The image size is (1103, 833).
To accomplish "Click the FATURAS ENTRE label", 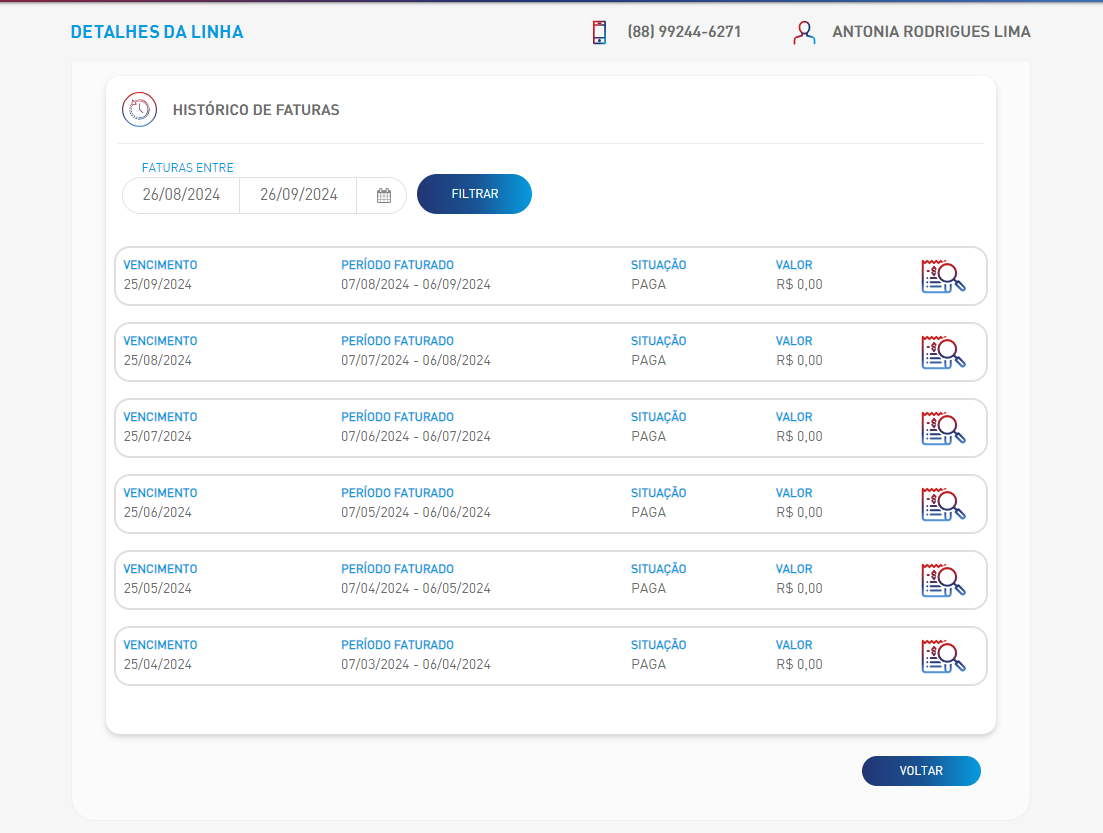I will pos(188,167).
